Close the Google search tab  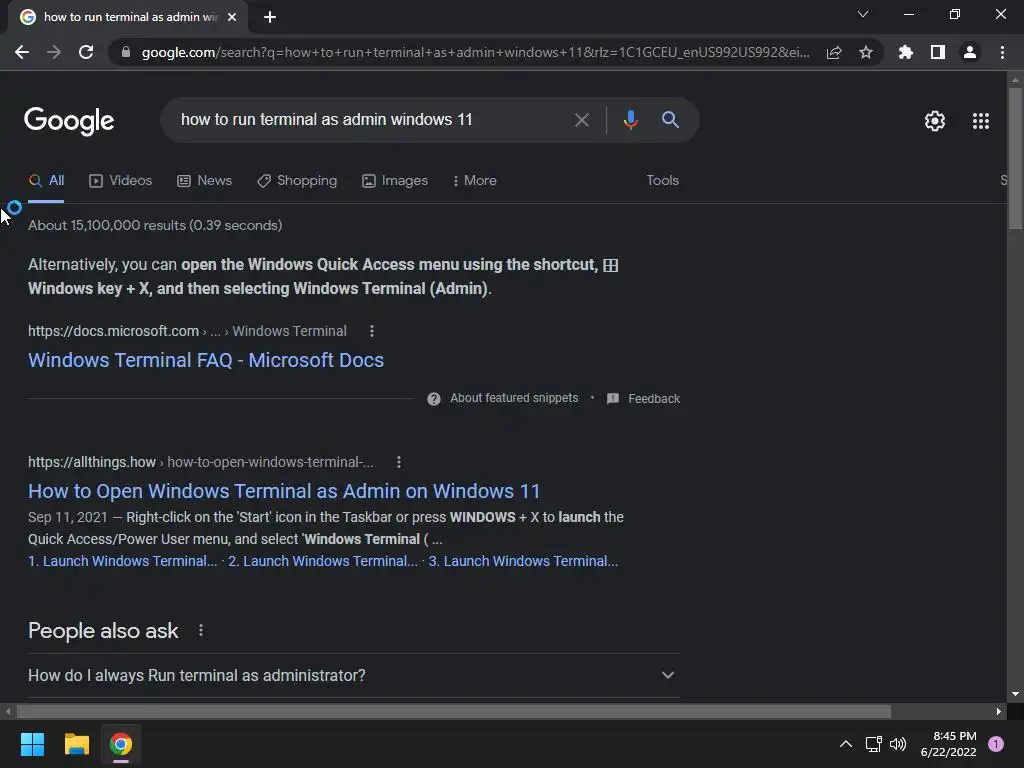232,17
